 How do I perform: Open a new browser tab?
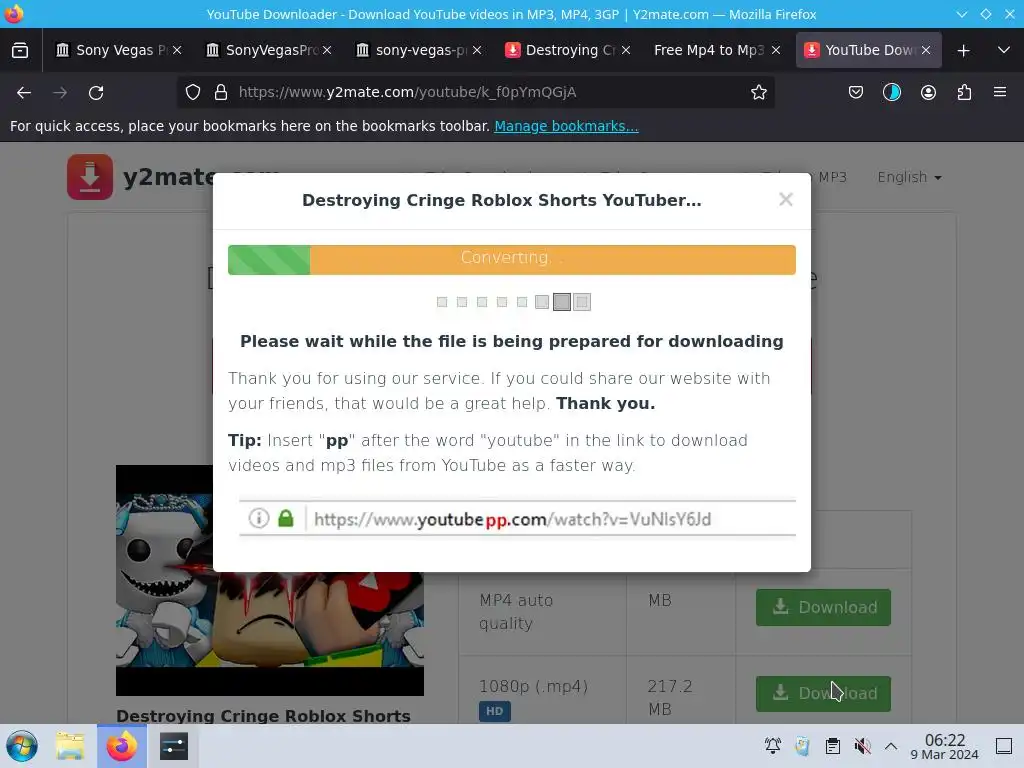point(963,50)
